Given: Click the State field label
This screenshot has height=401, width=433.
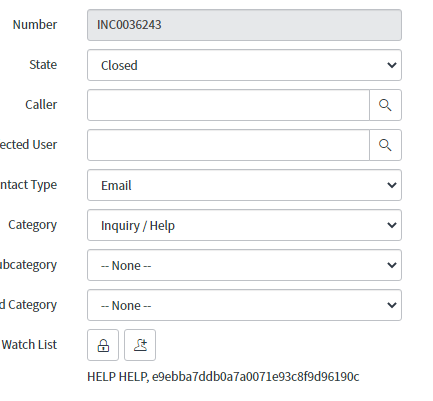Looking at the screenshot, I should point(43,65).
